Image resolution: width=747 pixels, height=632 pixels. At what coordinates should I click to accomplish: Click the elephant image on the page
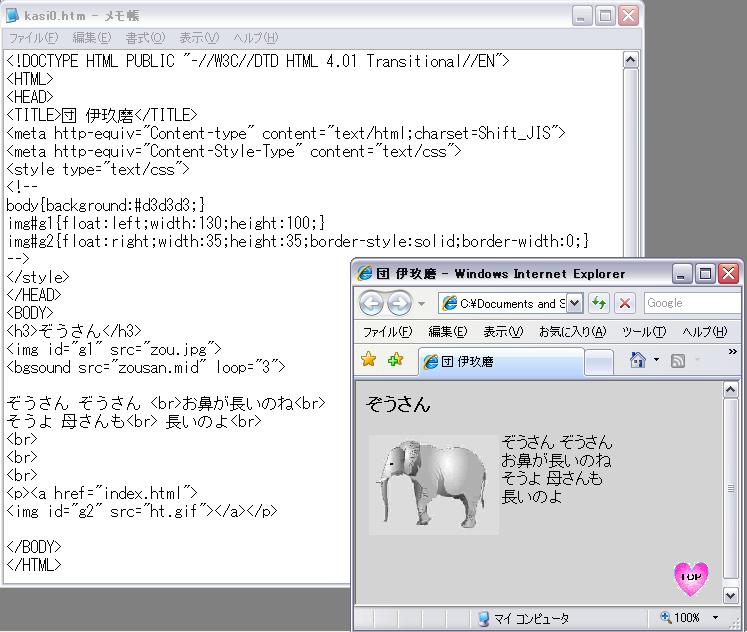434,485
